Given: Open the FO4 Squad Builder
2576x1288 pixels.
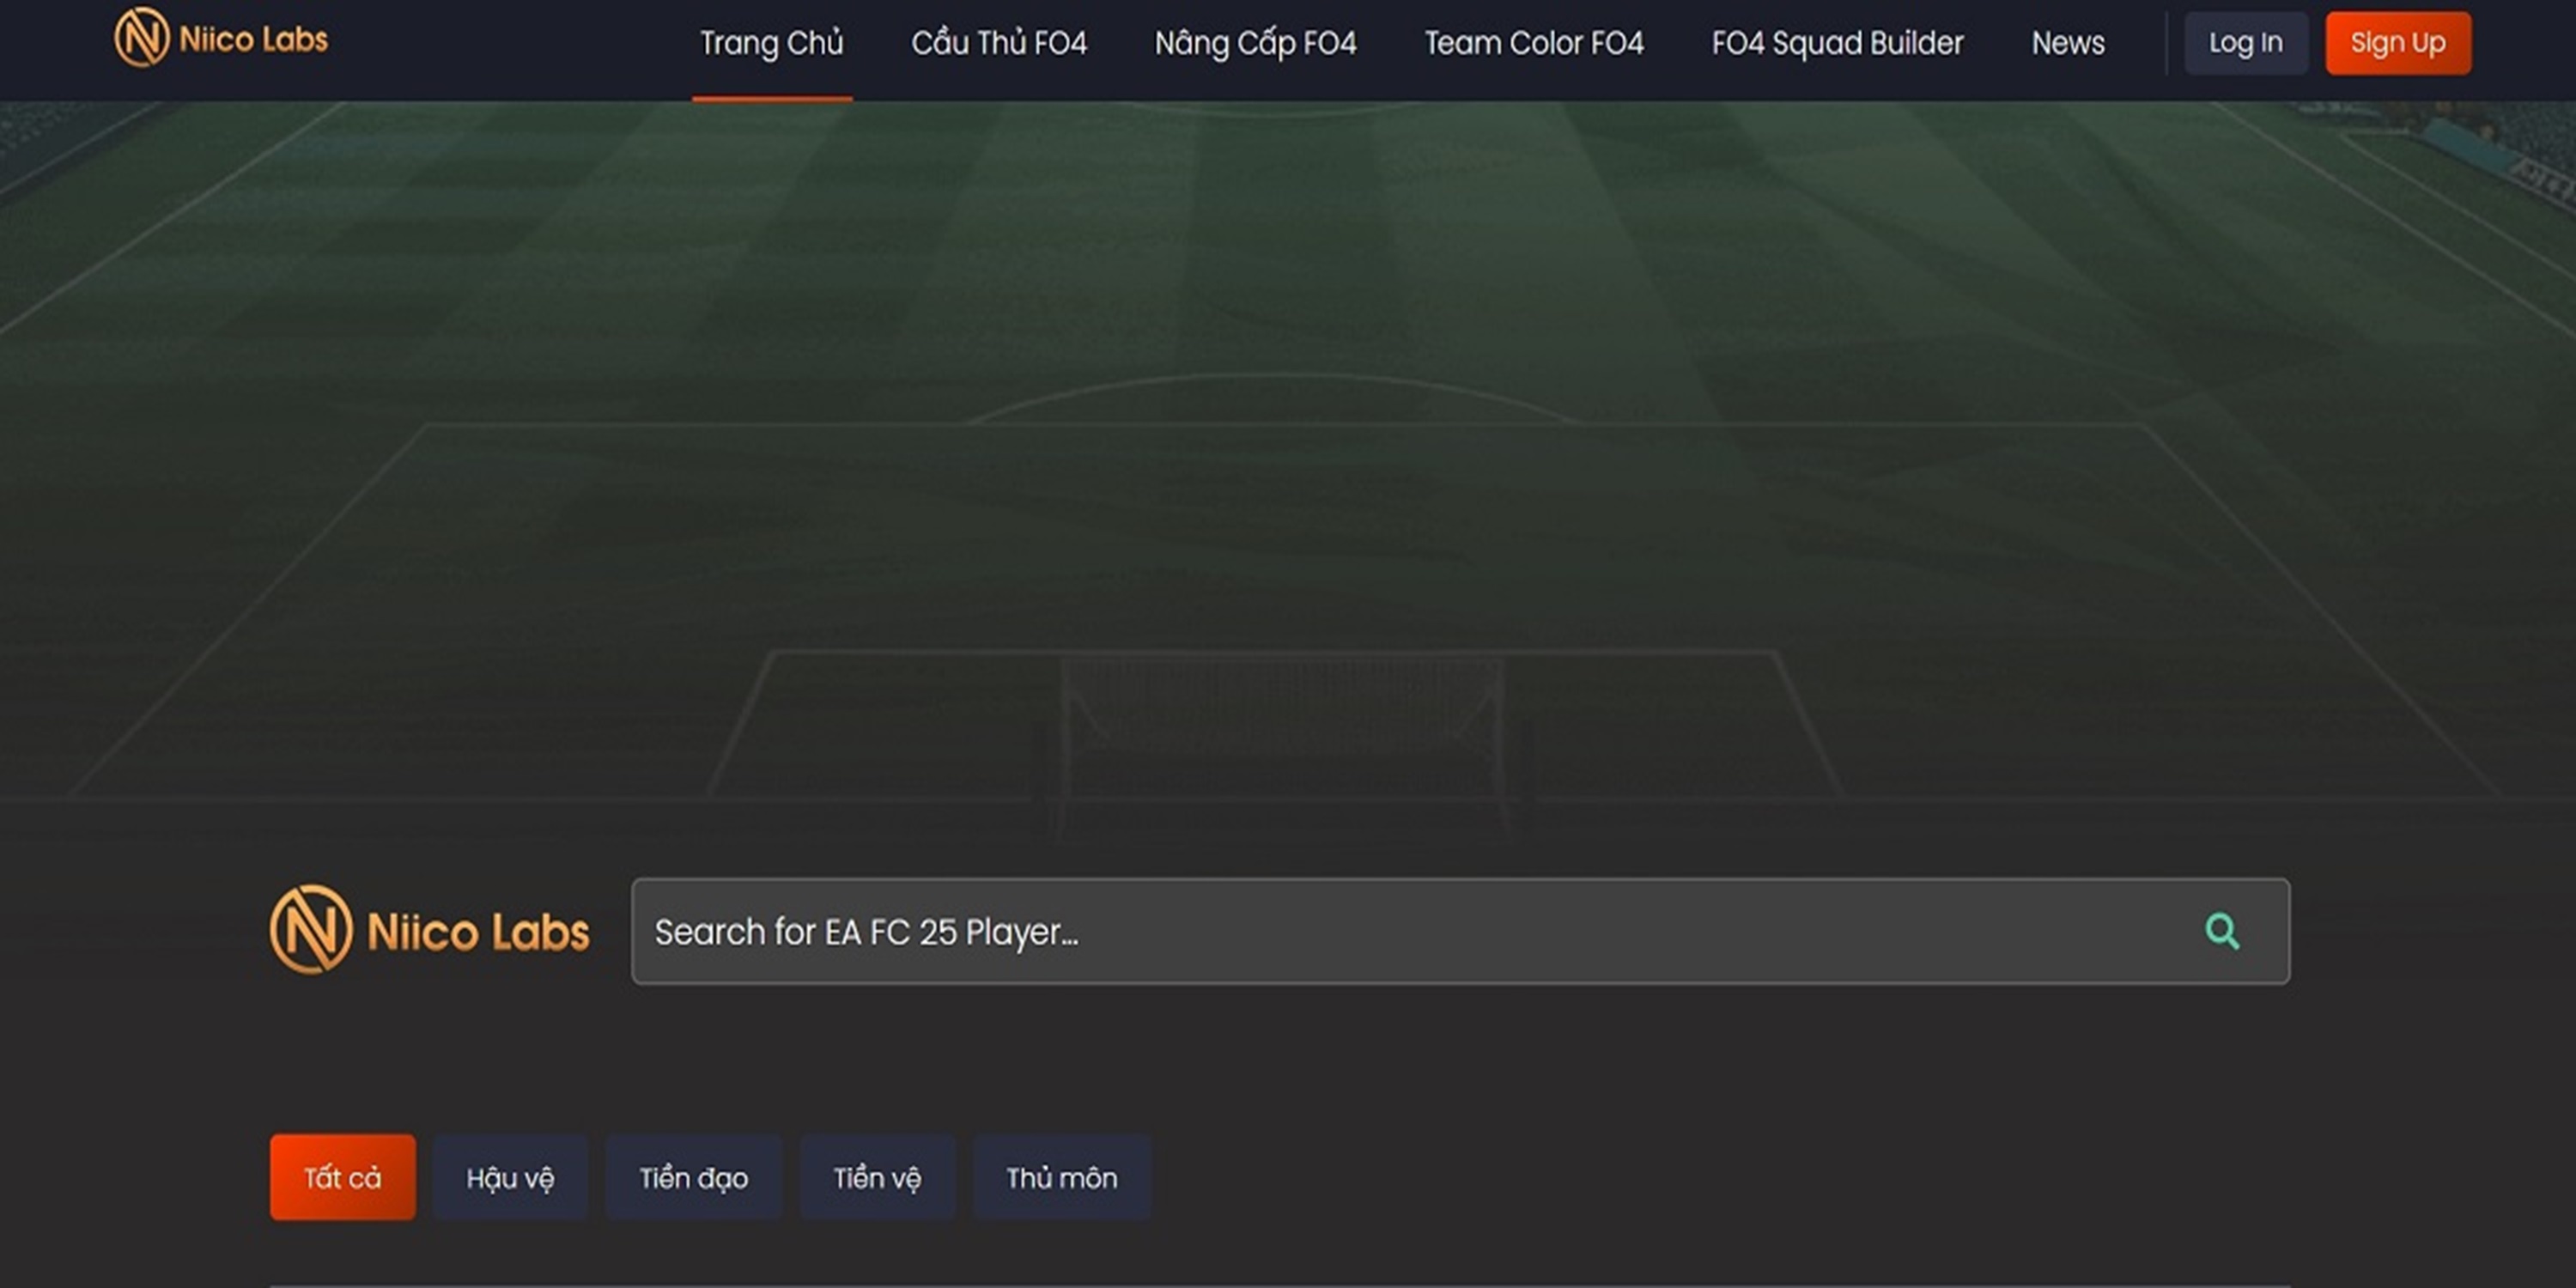Looking at the screenshot, I should tap(1838, 43).
